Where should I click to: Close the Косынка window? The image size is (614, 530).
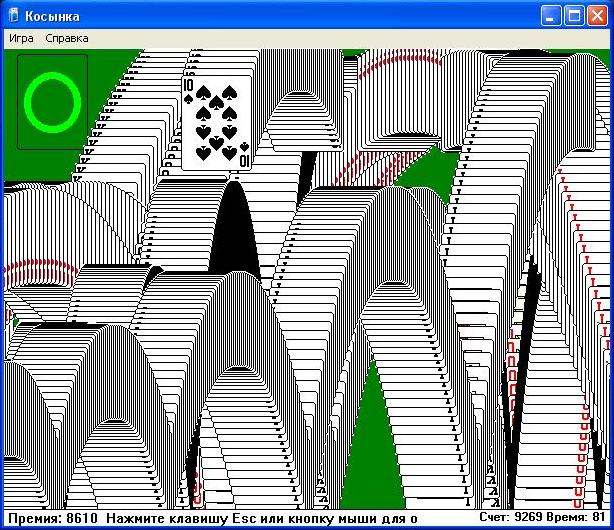(597, 16)
